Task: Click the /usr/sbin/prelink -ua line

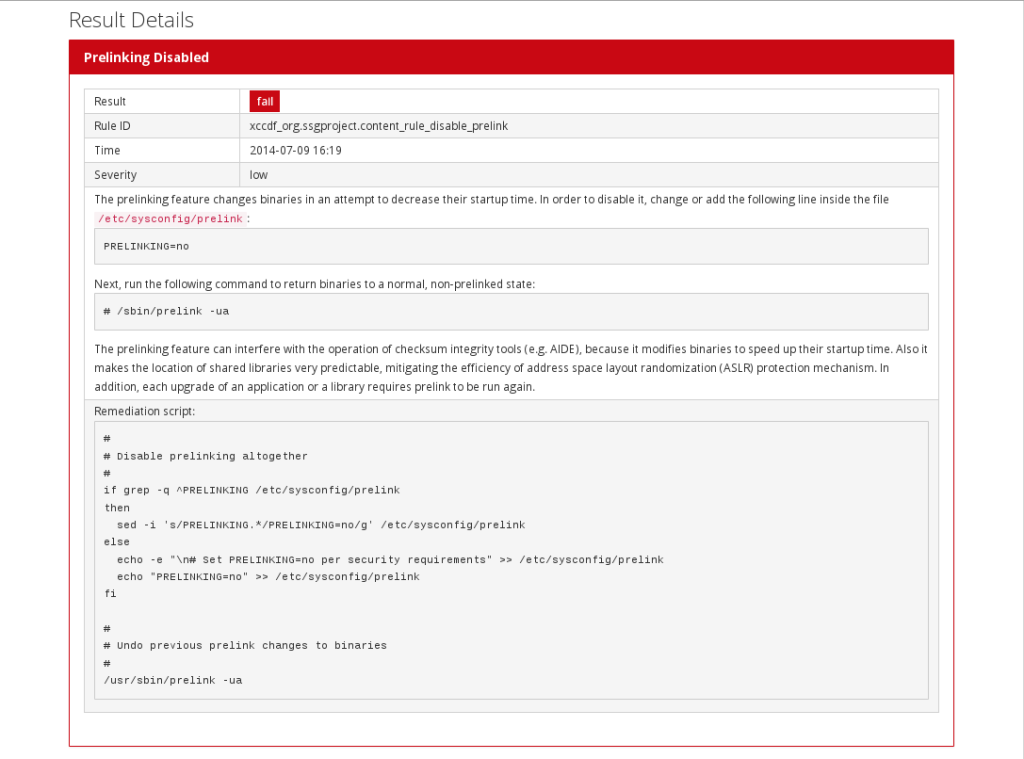Action: (x=172, y=680)
